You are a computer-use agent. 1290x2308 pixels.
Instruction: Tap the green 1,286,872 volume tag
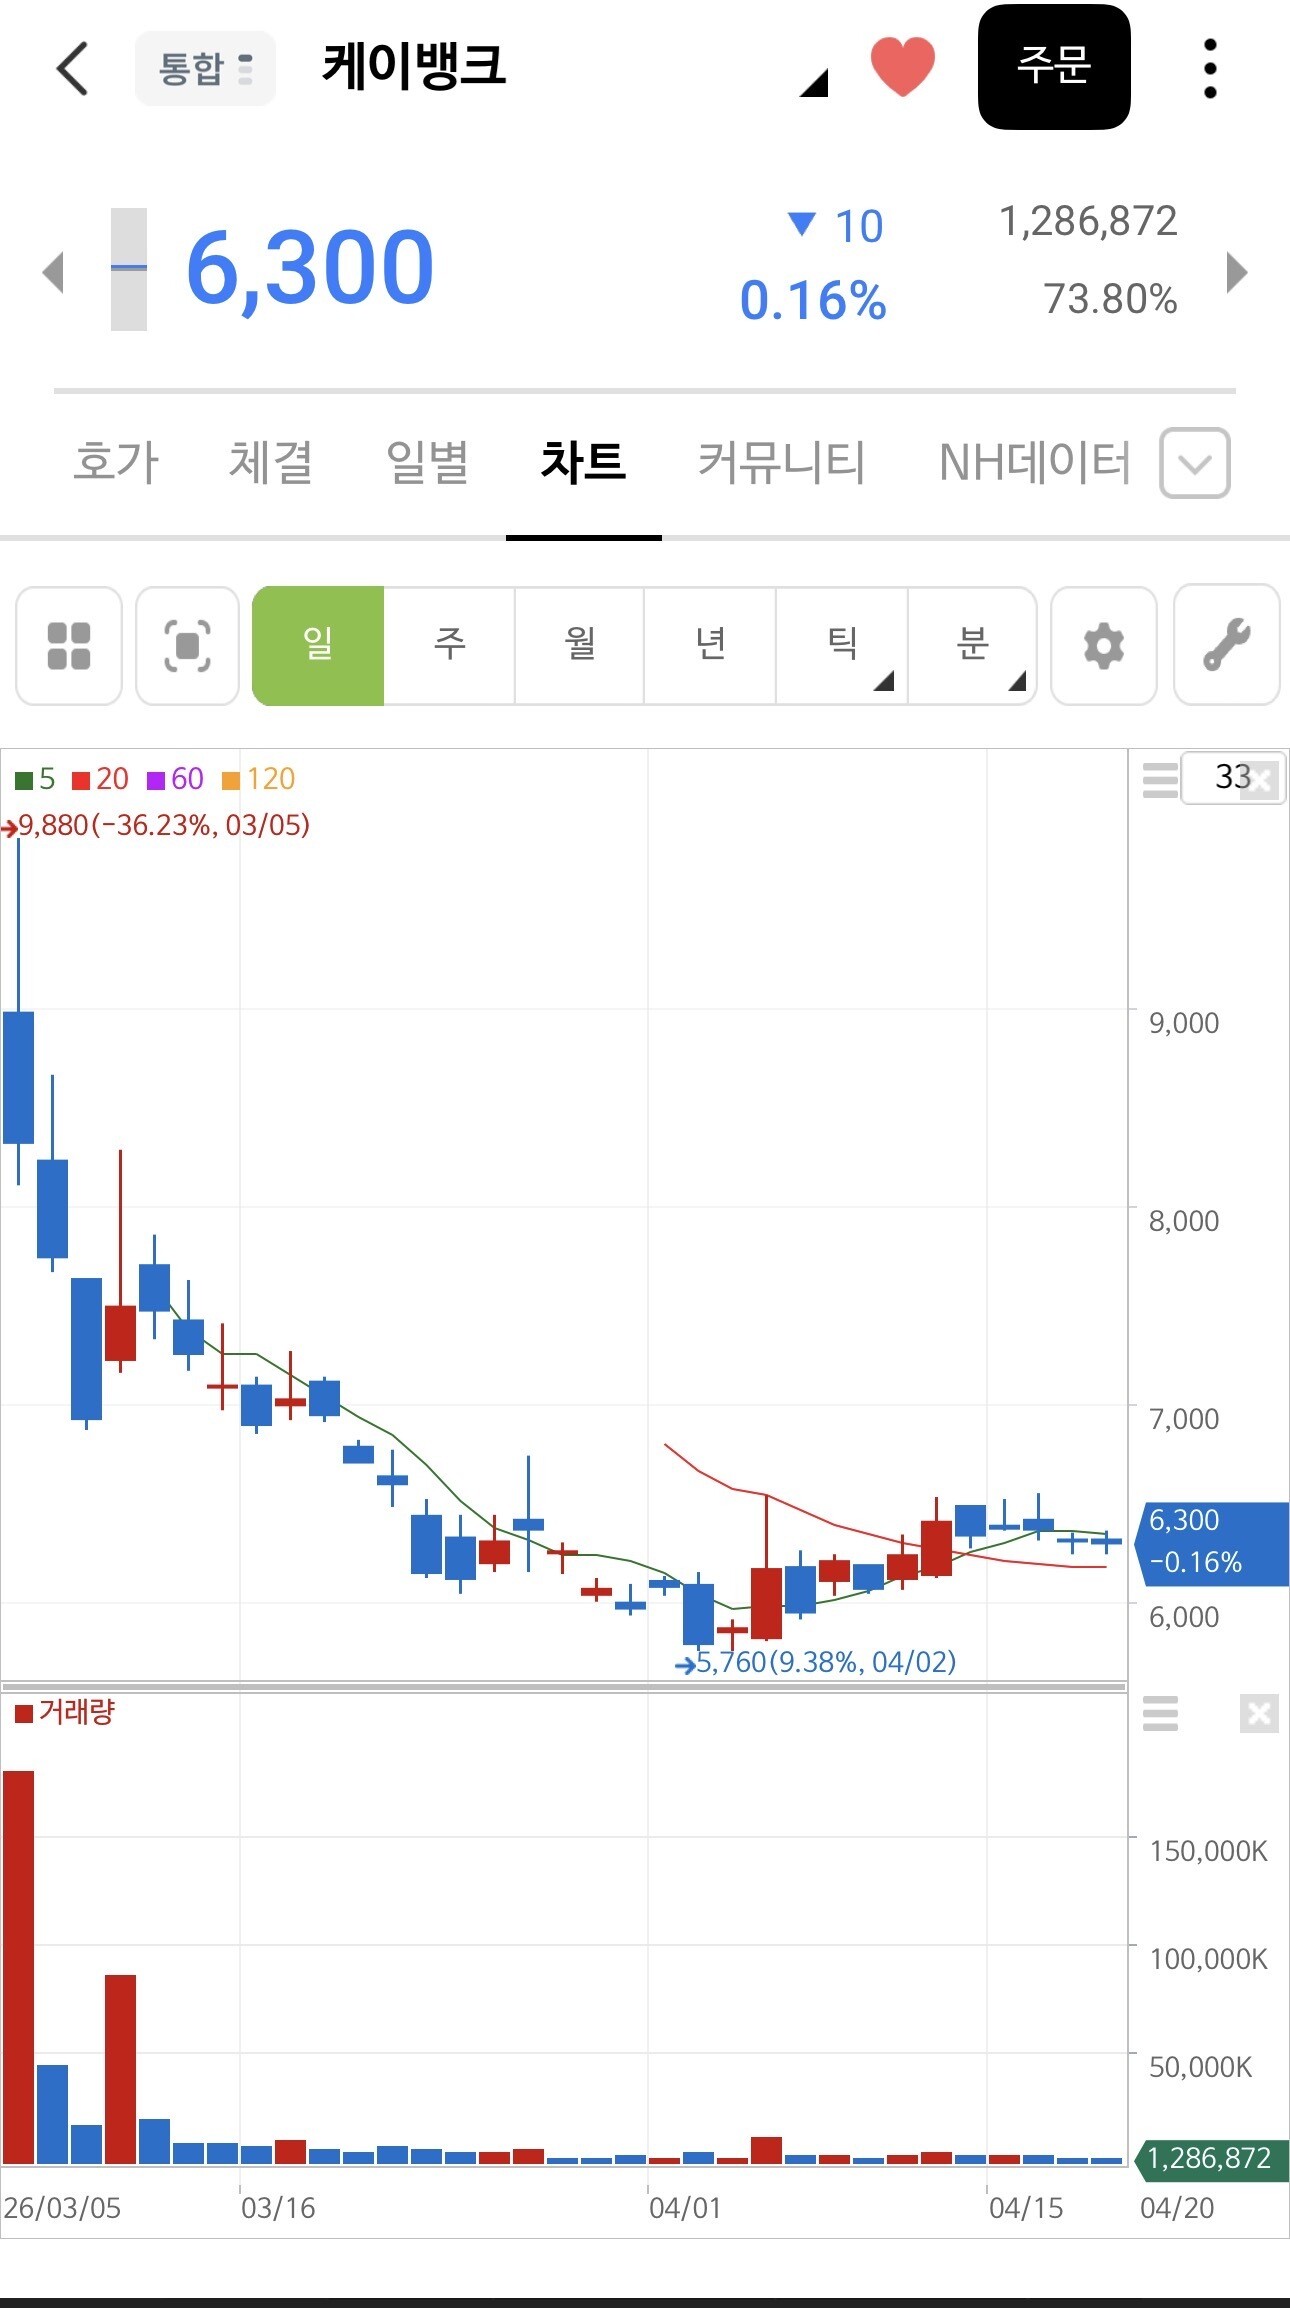(1212, 2159)
